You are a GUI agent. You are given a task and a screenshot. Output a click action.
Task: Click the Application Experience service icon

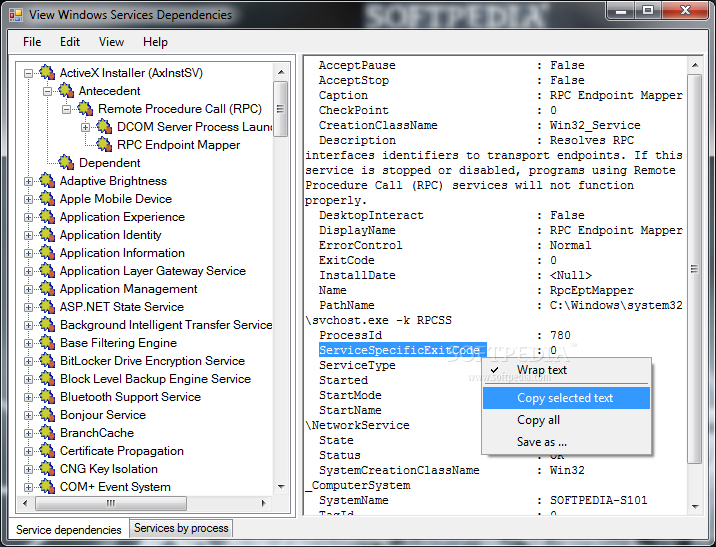coord(47,216)
